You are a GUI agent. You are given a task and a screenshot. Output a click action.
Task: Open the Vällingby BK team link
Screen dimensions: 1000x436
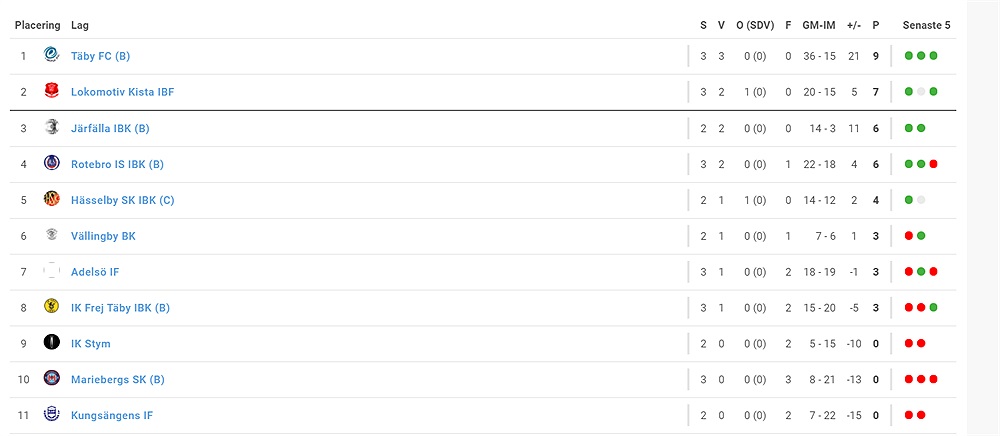tap(103, 236)
